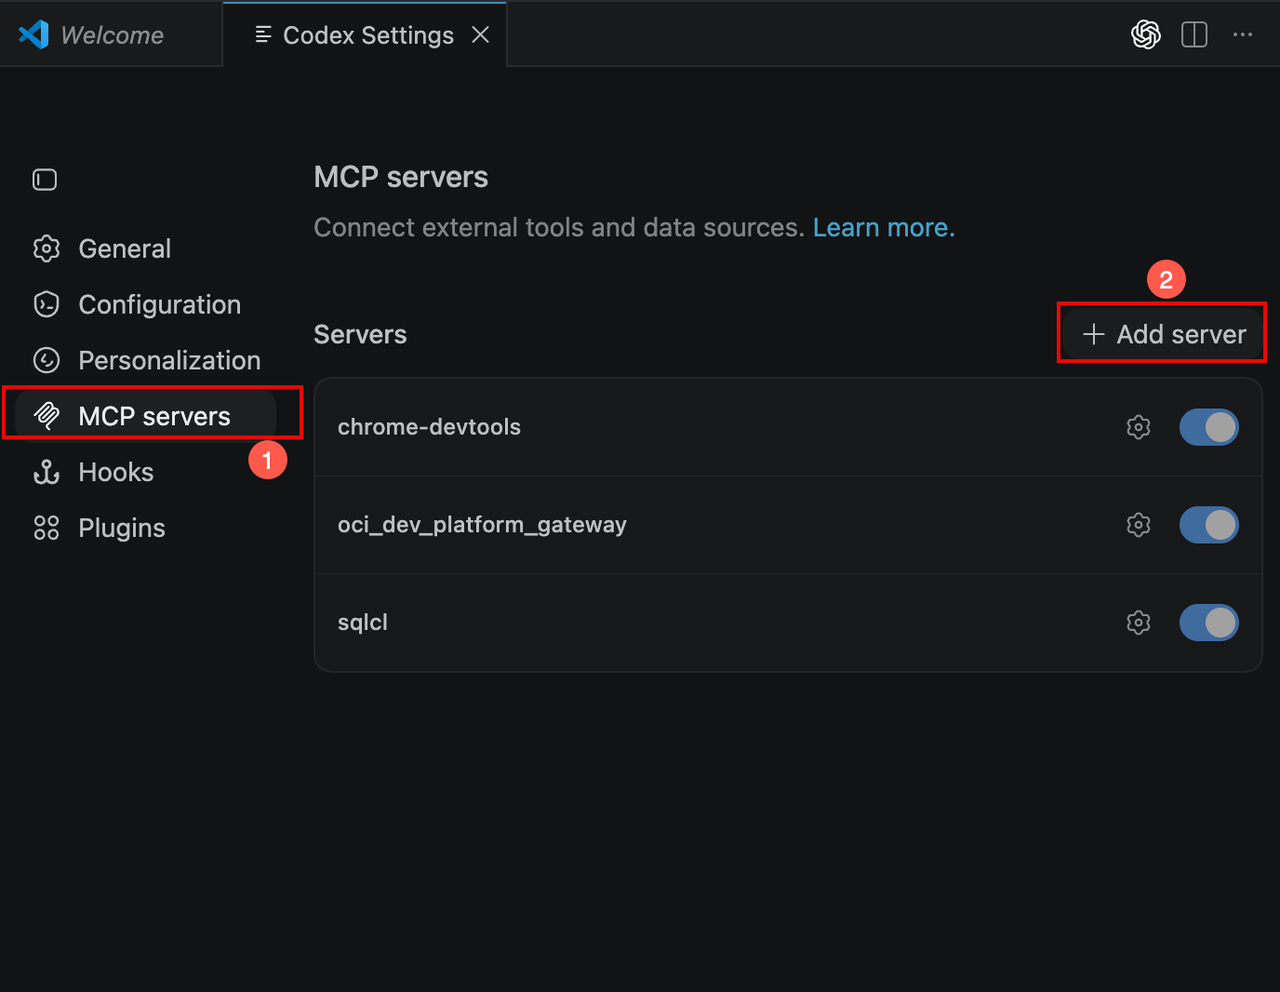Click the Servers section label

click(x=360, y=334)
